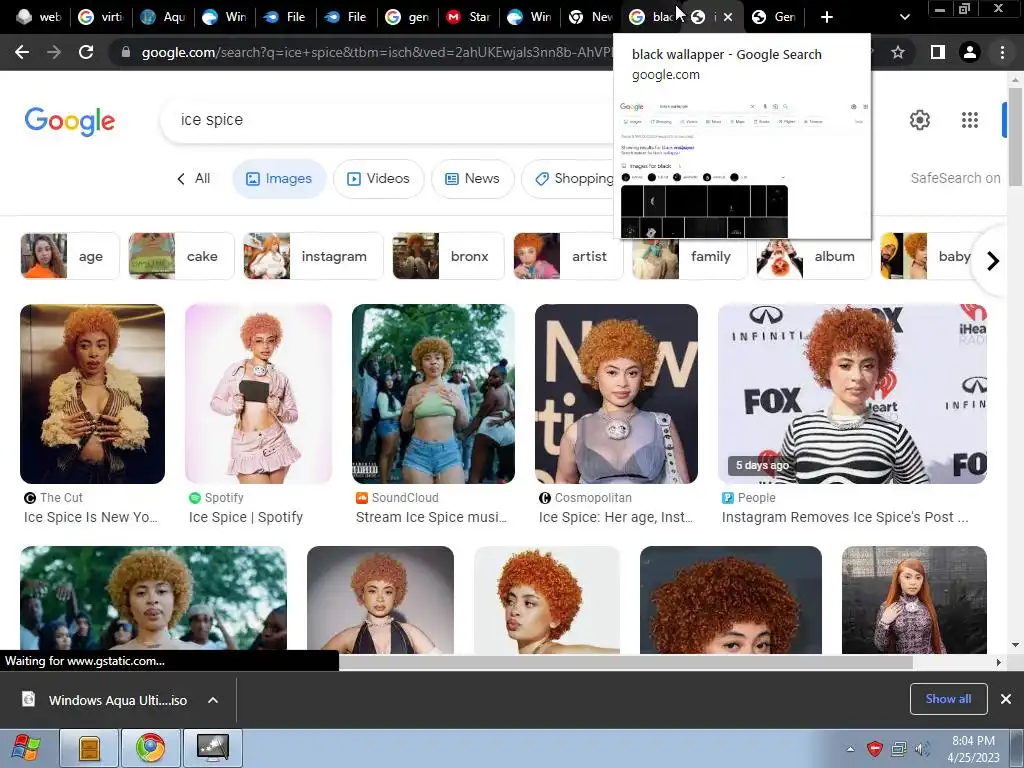Image resolution: width=1024 pixels, height=768 pixels.
Task: Click the browser forward arrow
Action: [54, 52]
